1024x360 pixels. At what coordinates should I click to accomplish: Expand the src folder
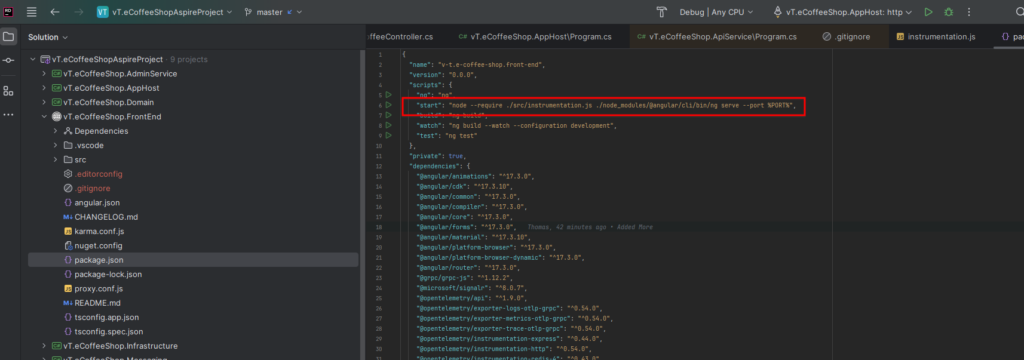pos(56,160)
